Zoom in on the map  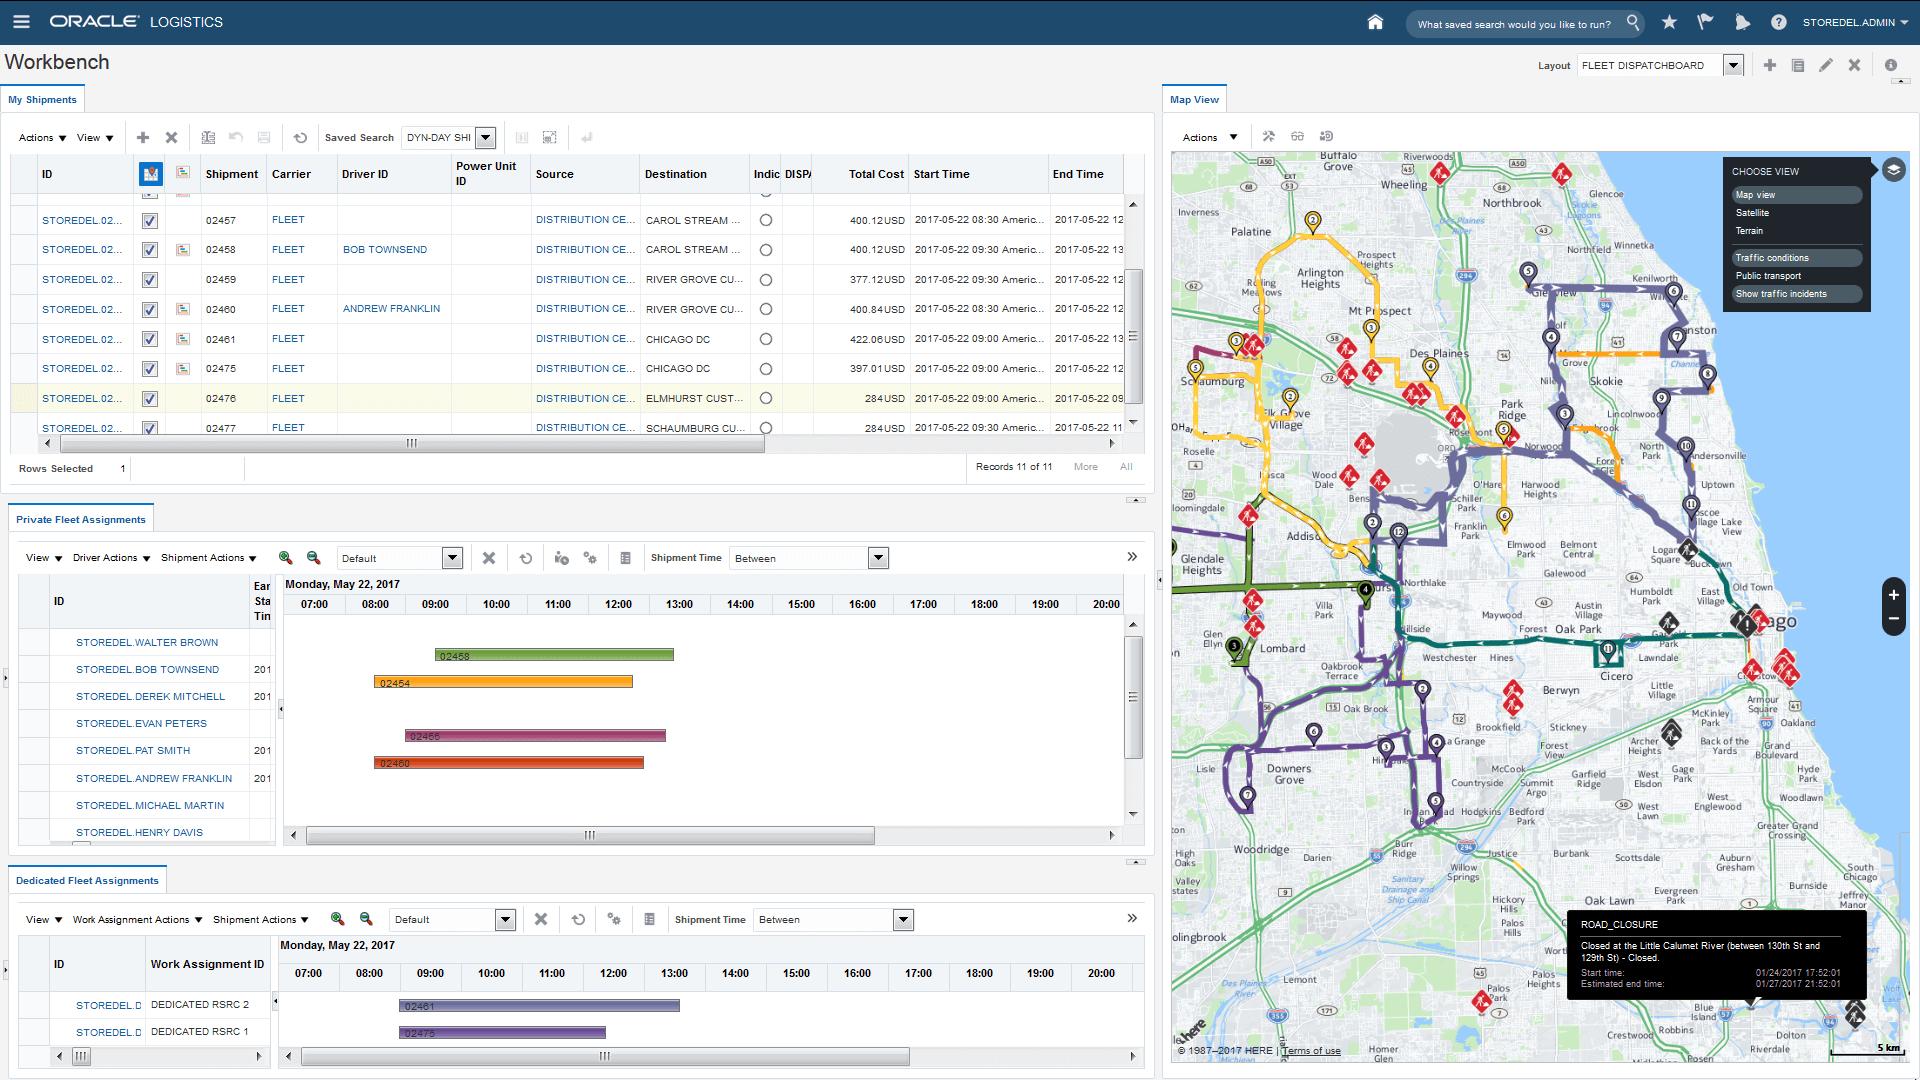click(1893, 595)
